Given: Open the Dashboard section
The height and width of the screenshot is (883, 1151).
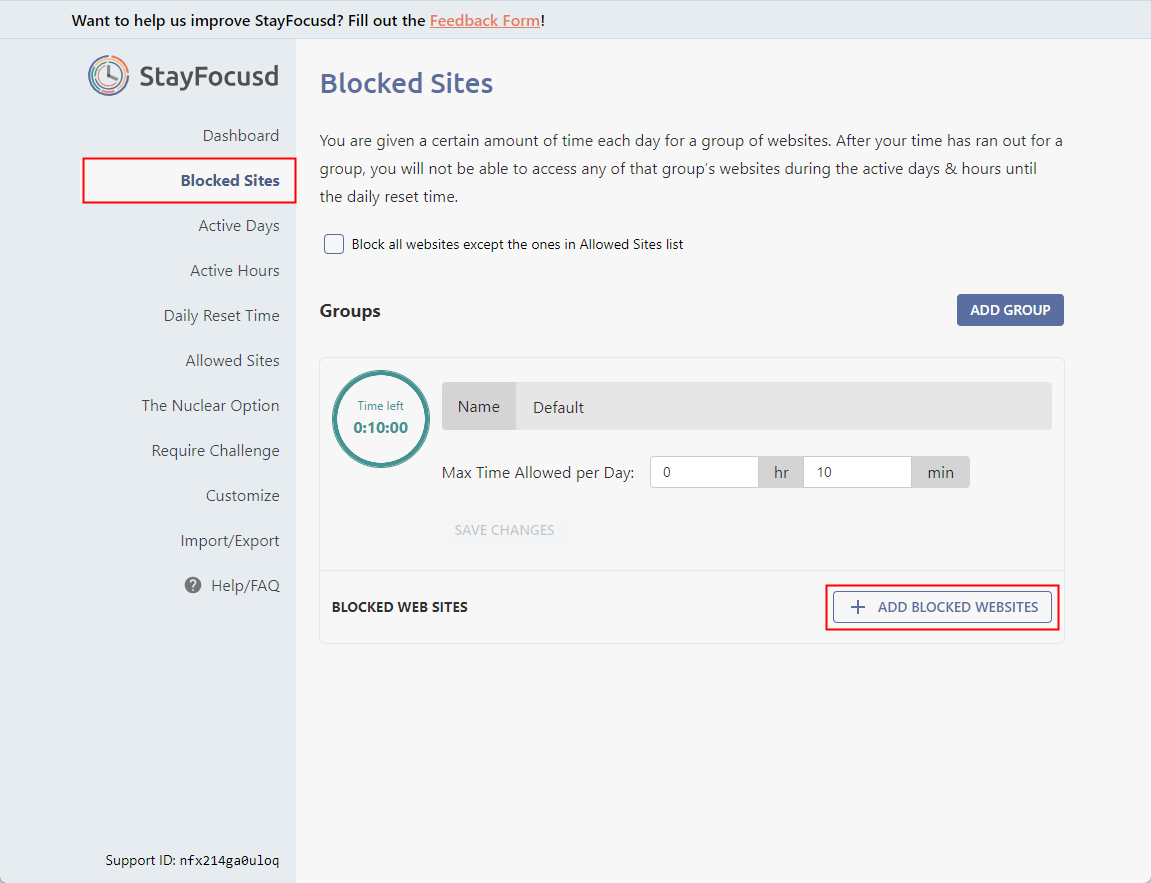Looking at the screenshot, I should coord(241,136).
